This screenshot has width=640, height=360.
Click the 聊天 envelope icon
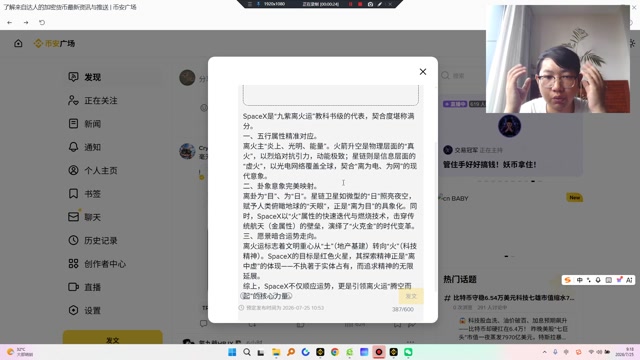pos(73,217)
